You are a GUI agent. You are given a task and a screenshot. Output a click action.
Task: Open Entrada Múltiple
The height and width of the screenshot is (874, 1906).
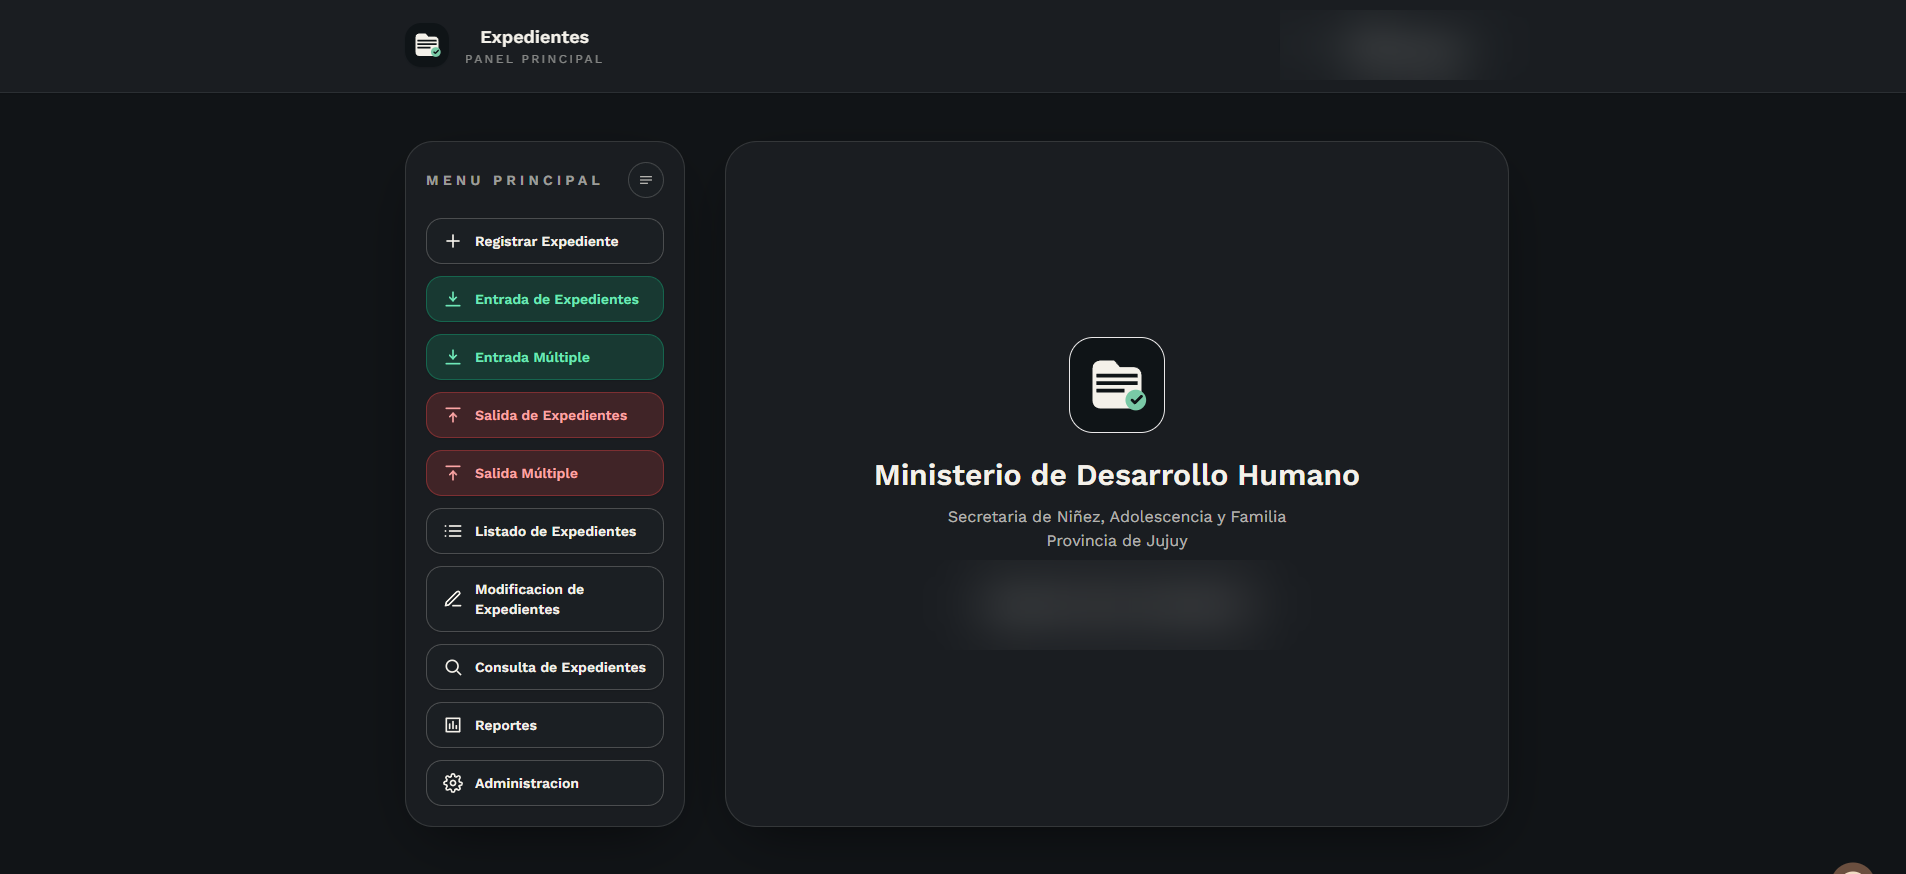coord(545,357)
